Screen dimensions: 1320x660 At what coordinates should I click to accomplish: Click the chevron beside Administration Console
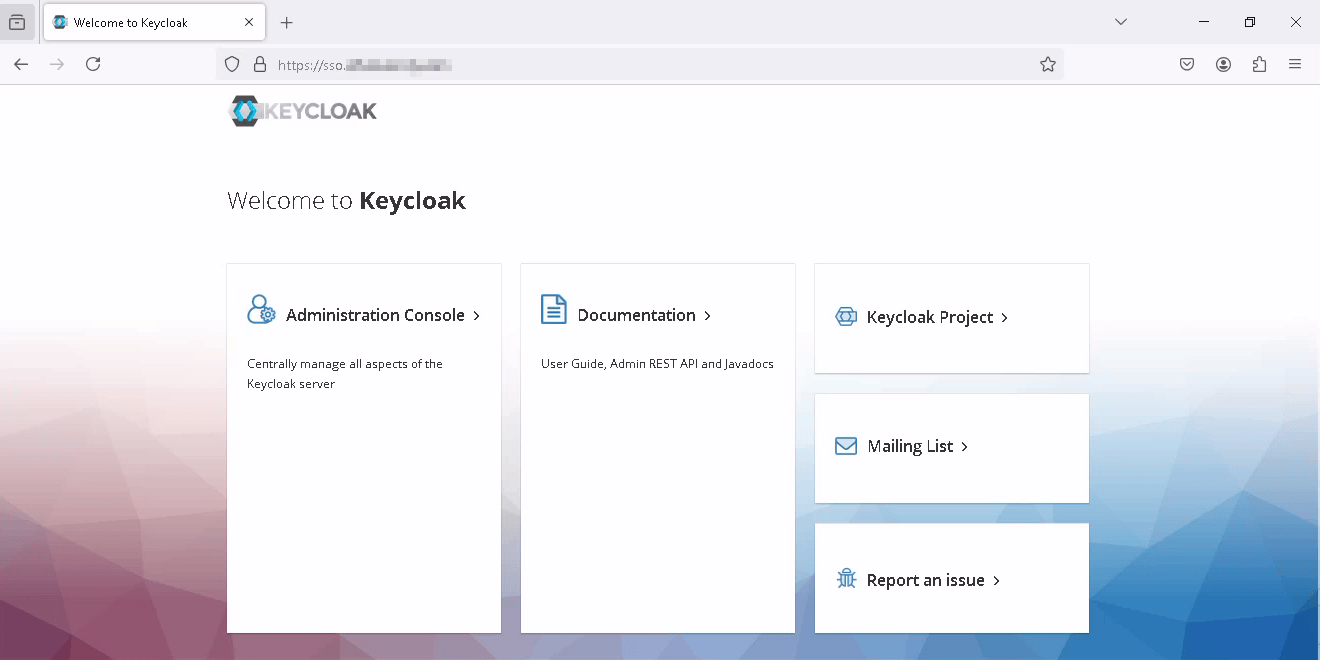(478, 314)
